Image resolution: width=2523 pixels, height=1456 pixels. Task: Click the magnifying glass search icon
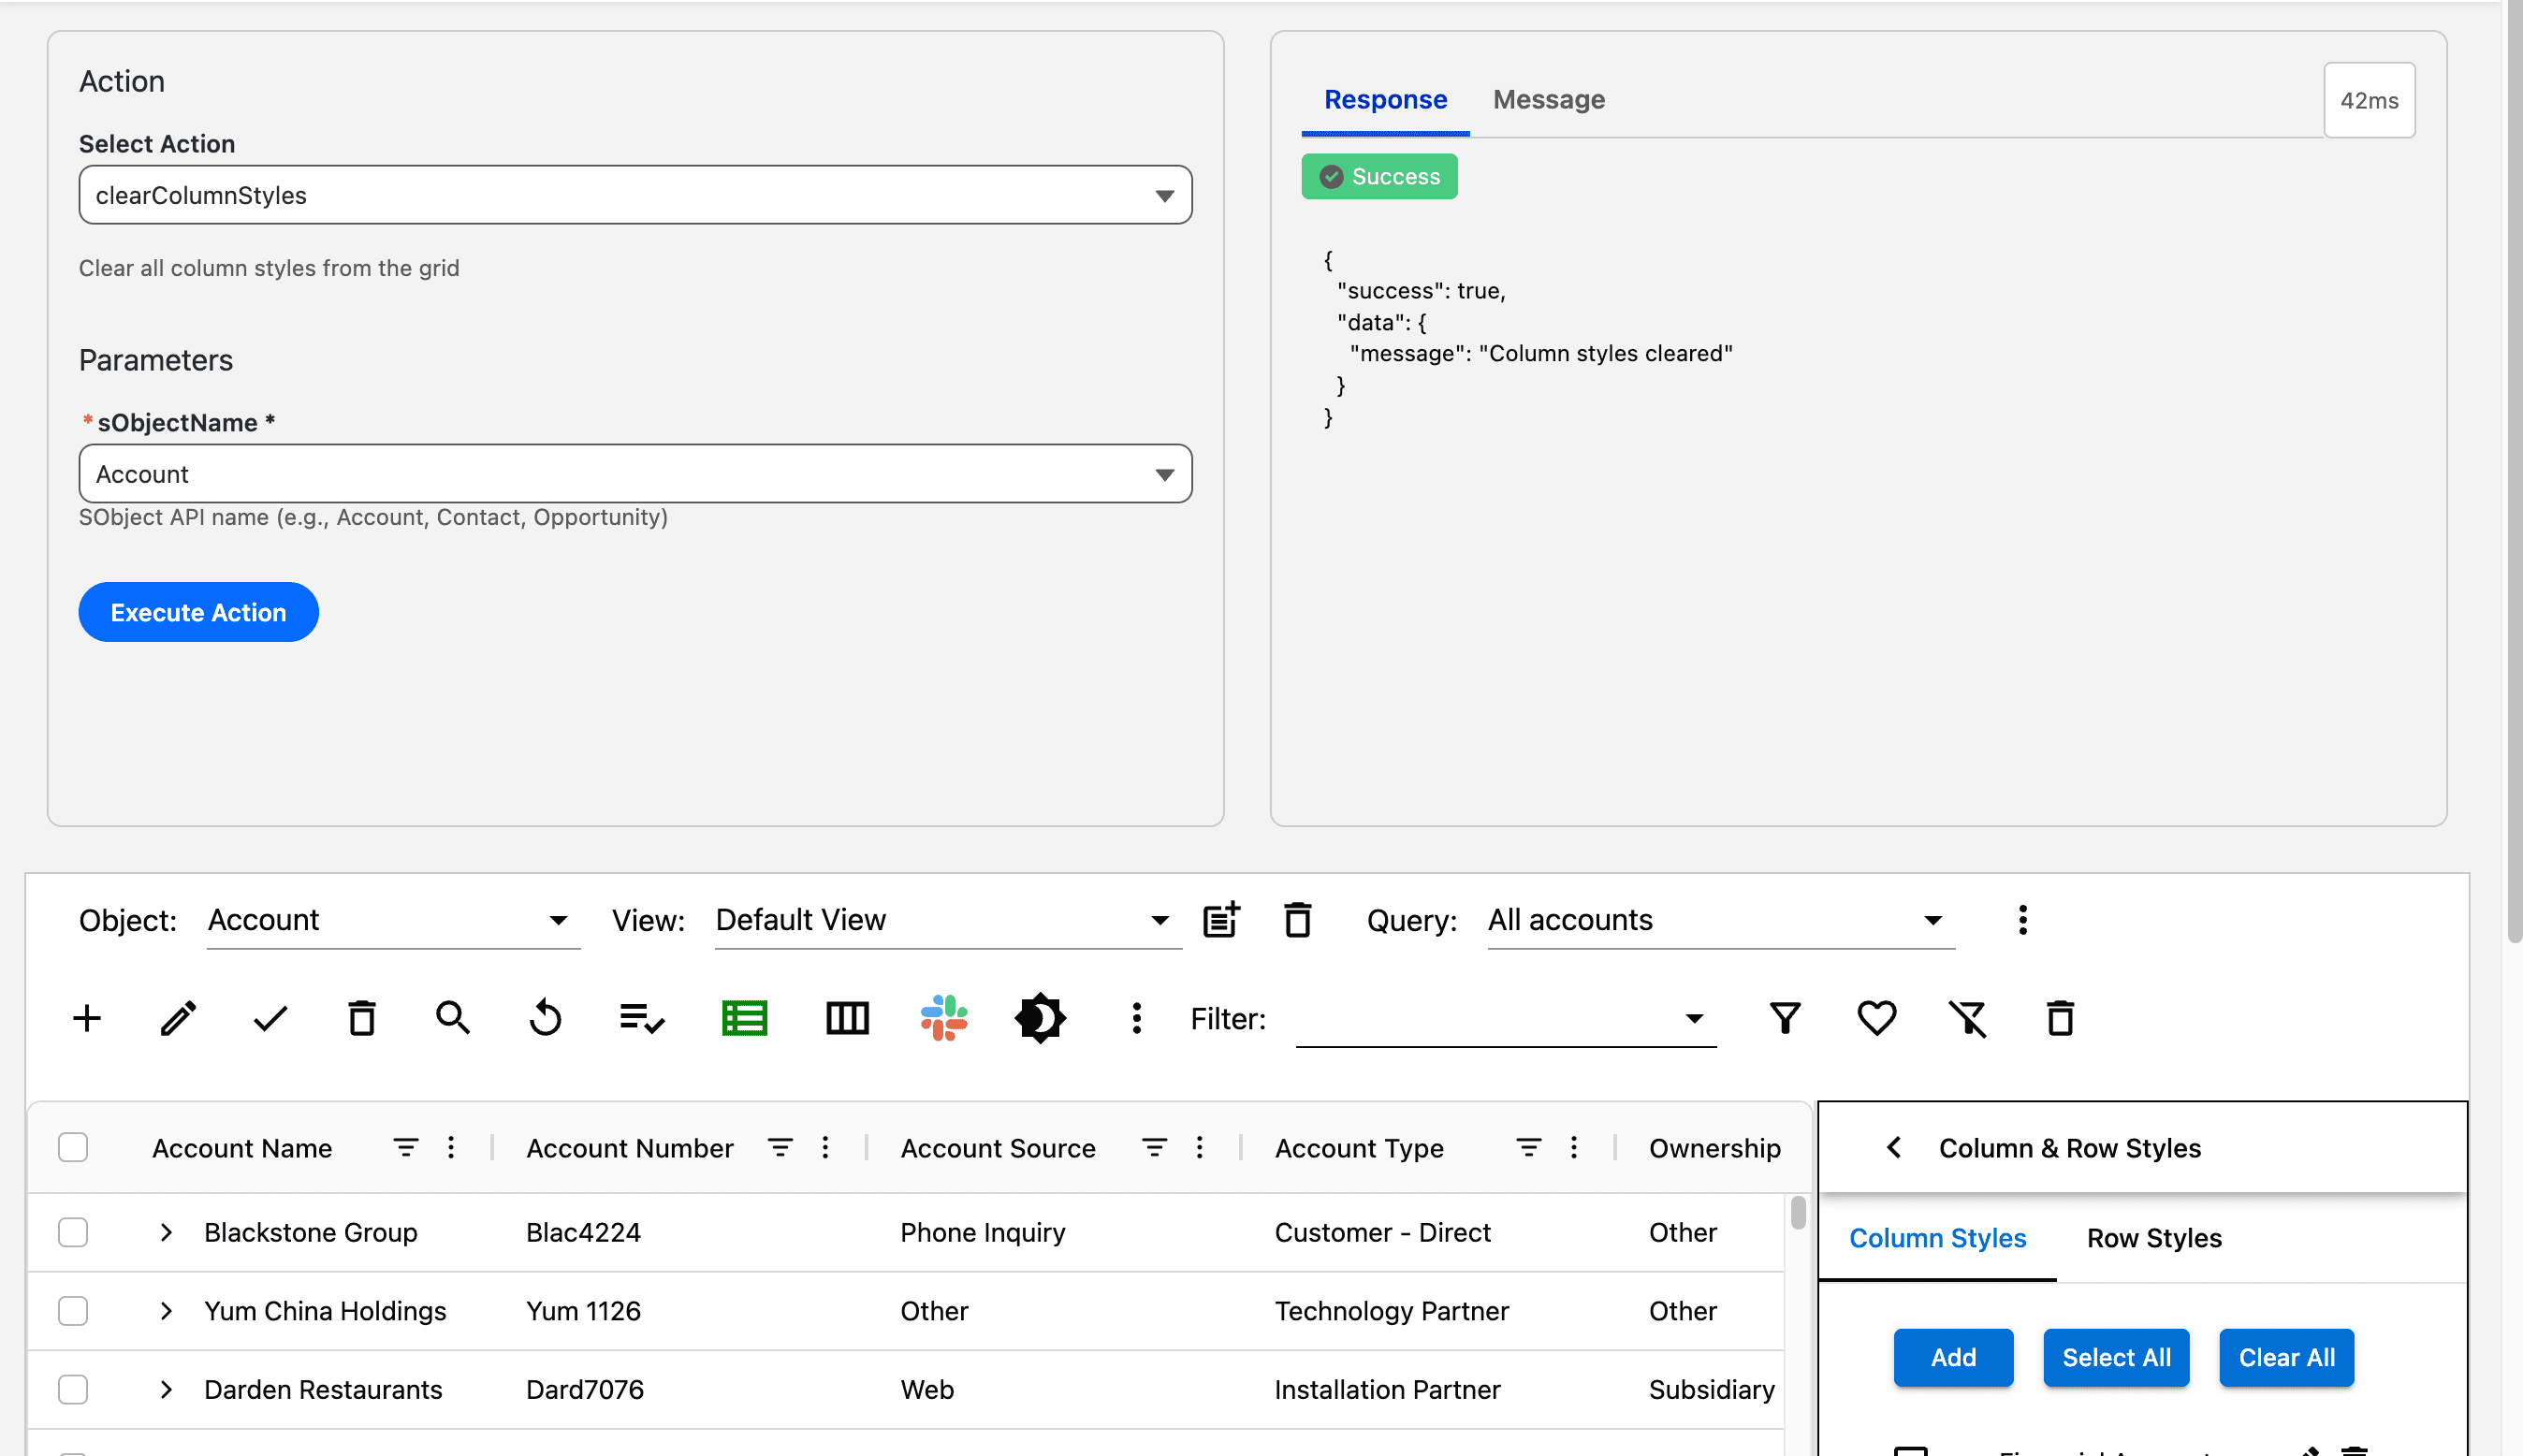pos(453,1018)
